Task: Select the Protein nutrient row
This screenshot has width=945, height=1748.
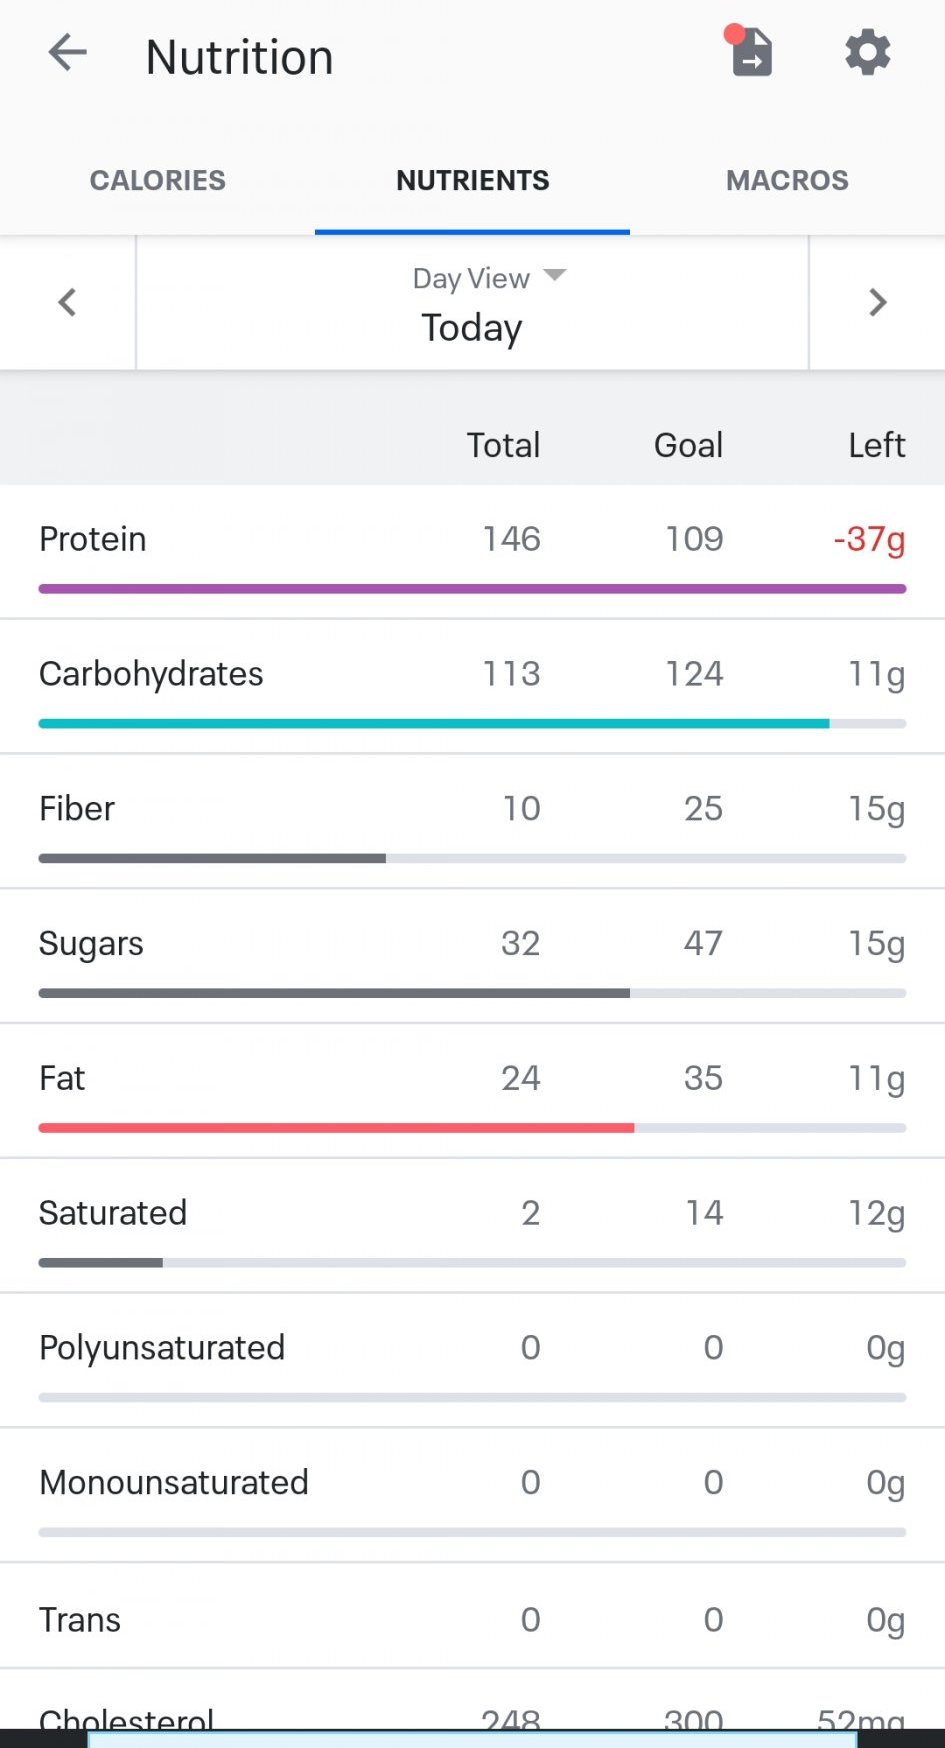Action: click(93, 539)
